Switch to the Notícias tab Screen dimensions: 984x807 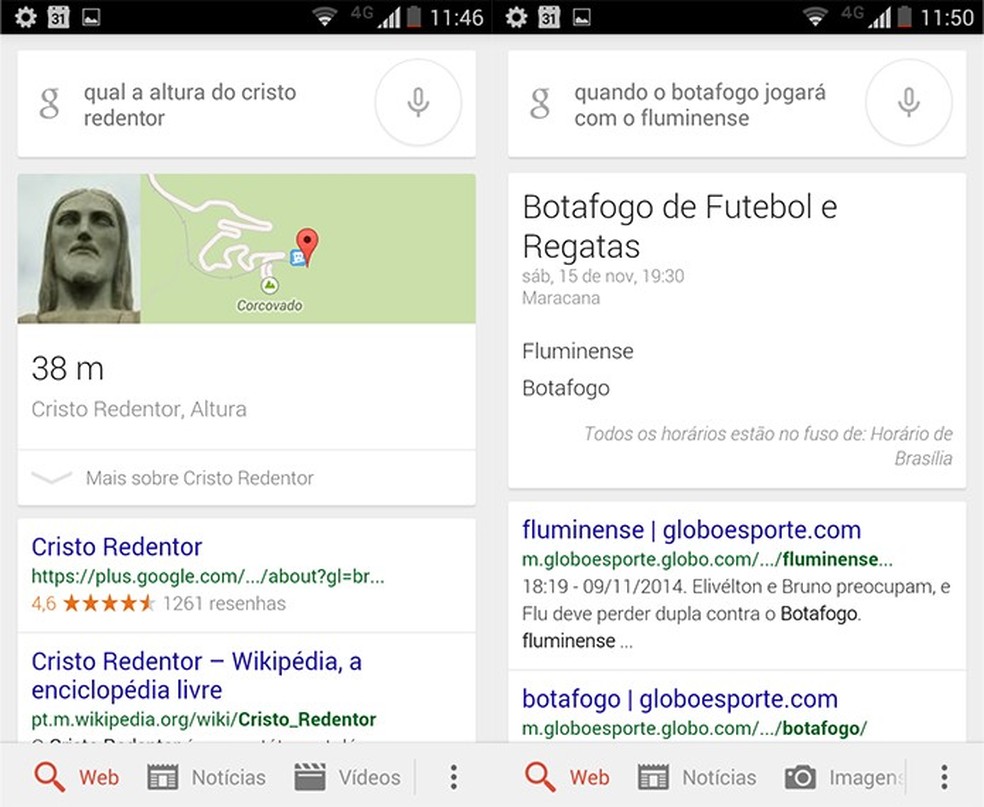pyautogui.click(x=225, y=777)
